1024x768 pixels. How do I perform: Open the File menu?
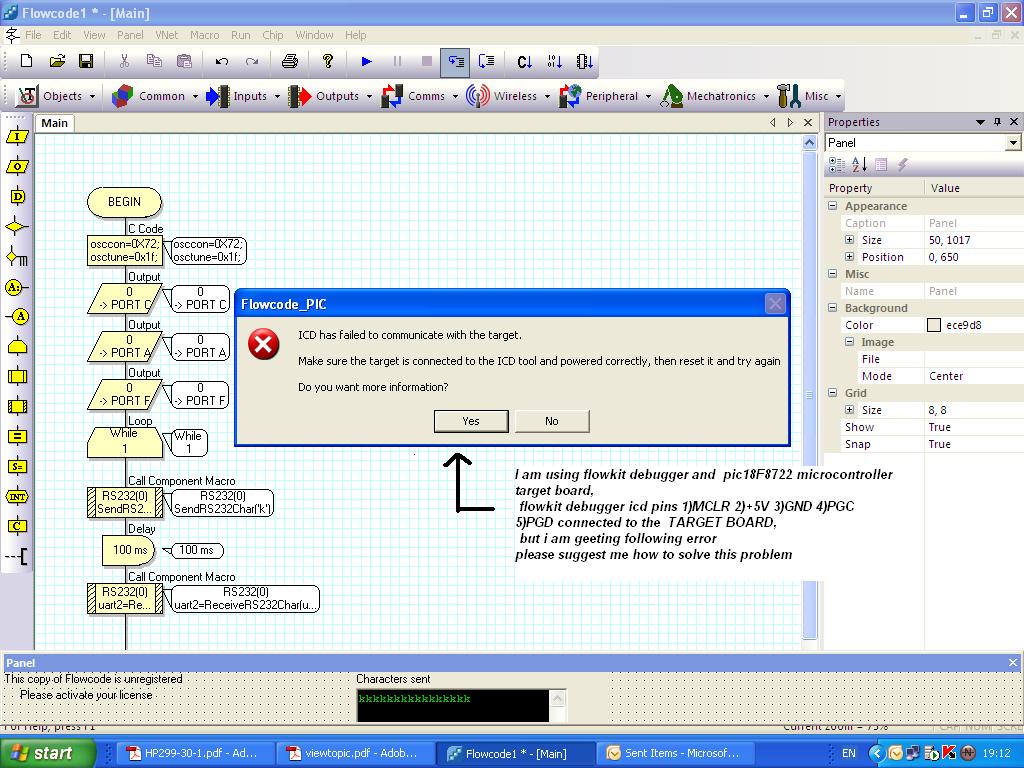[x=33, y=35]
